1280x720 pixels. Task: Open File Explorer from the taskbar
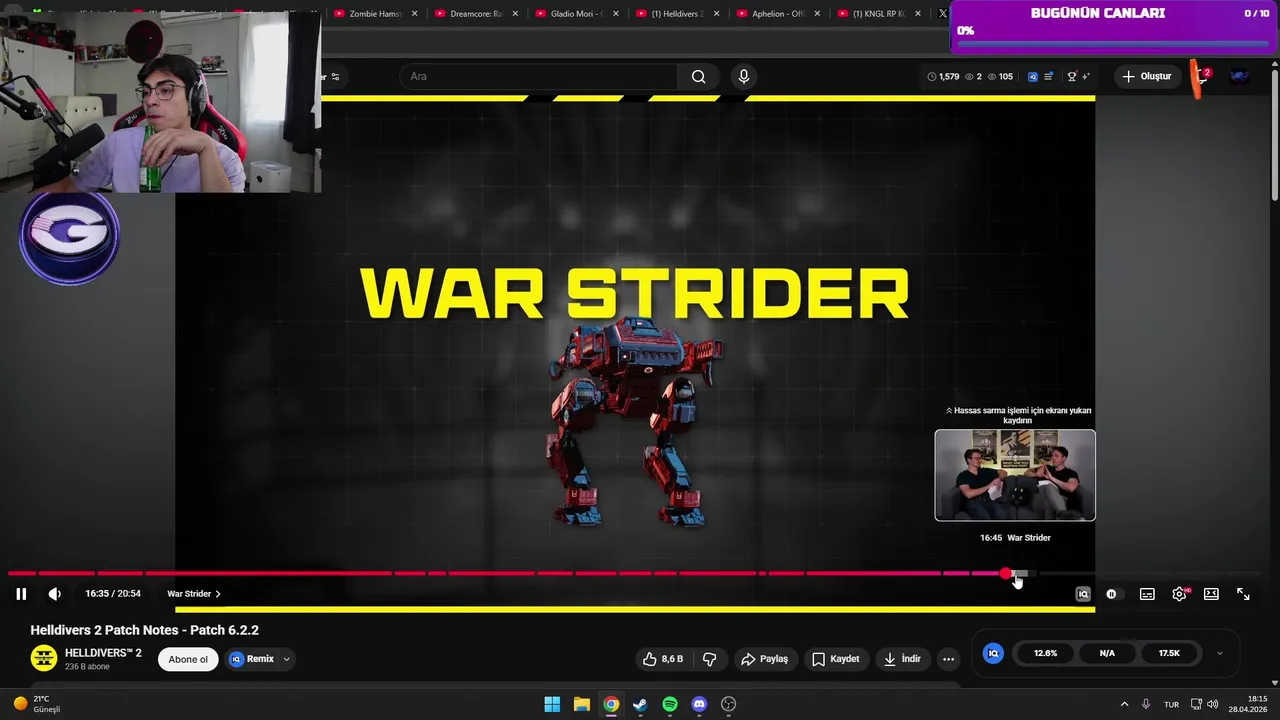[x=582, y=704]
